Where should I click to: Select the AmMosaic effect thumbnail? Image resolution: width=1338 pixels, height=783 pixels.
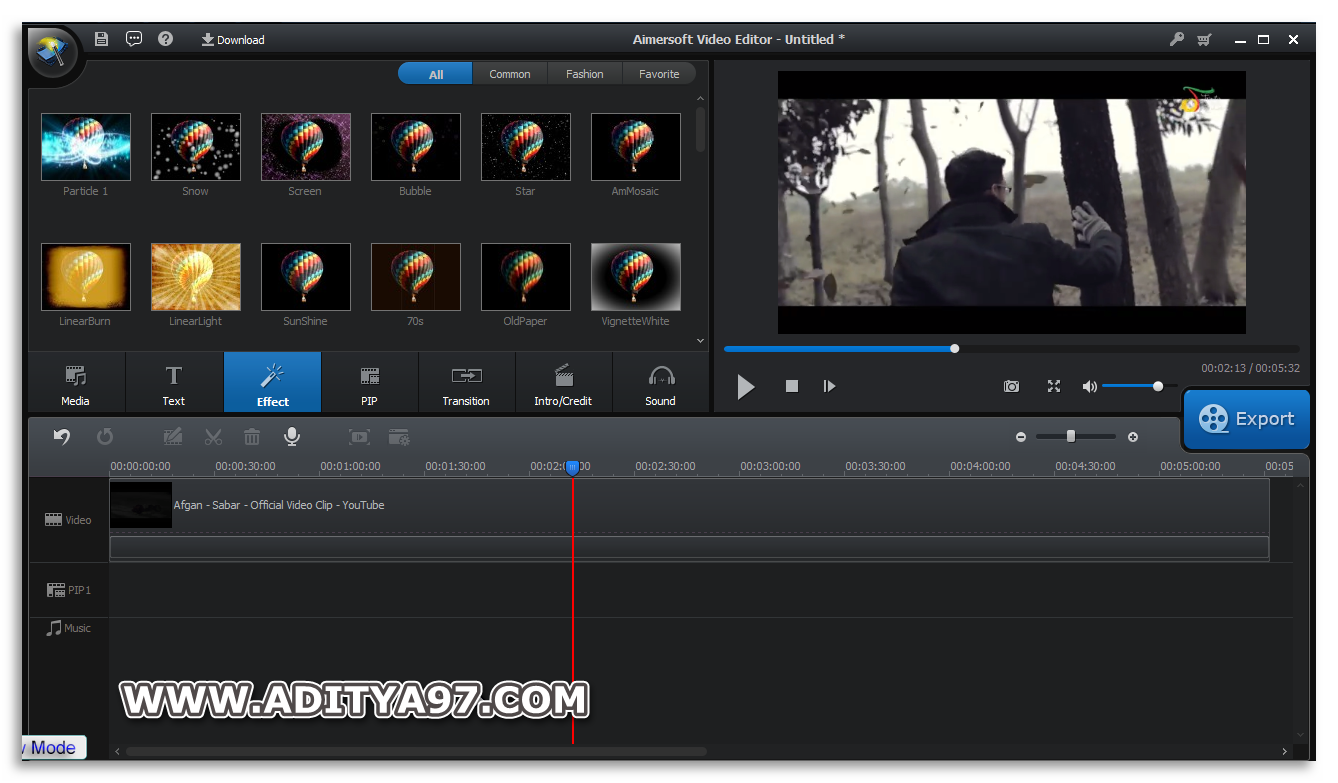tap(636, 147)
